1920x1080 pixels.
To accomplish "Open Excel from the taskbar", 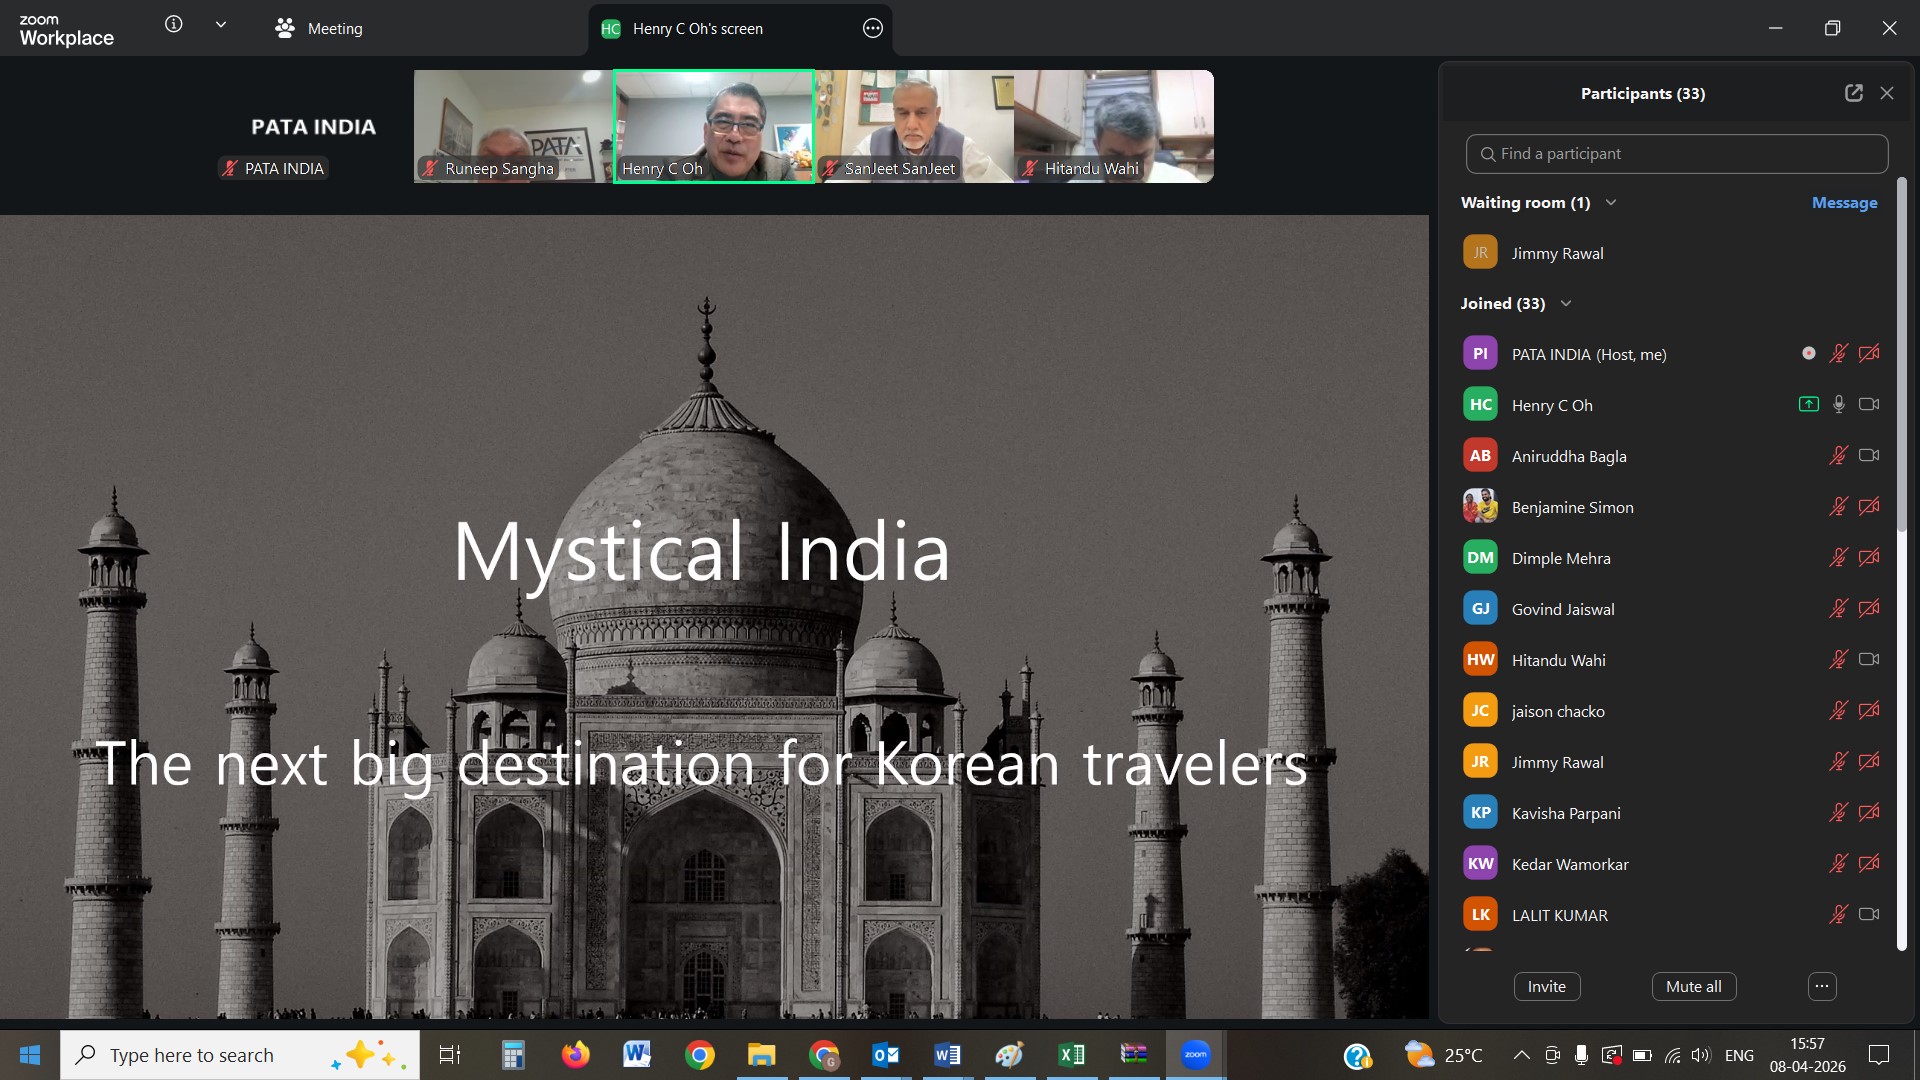I will point(1072,1054).
